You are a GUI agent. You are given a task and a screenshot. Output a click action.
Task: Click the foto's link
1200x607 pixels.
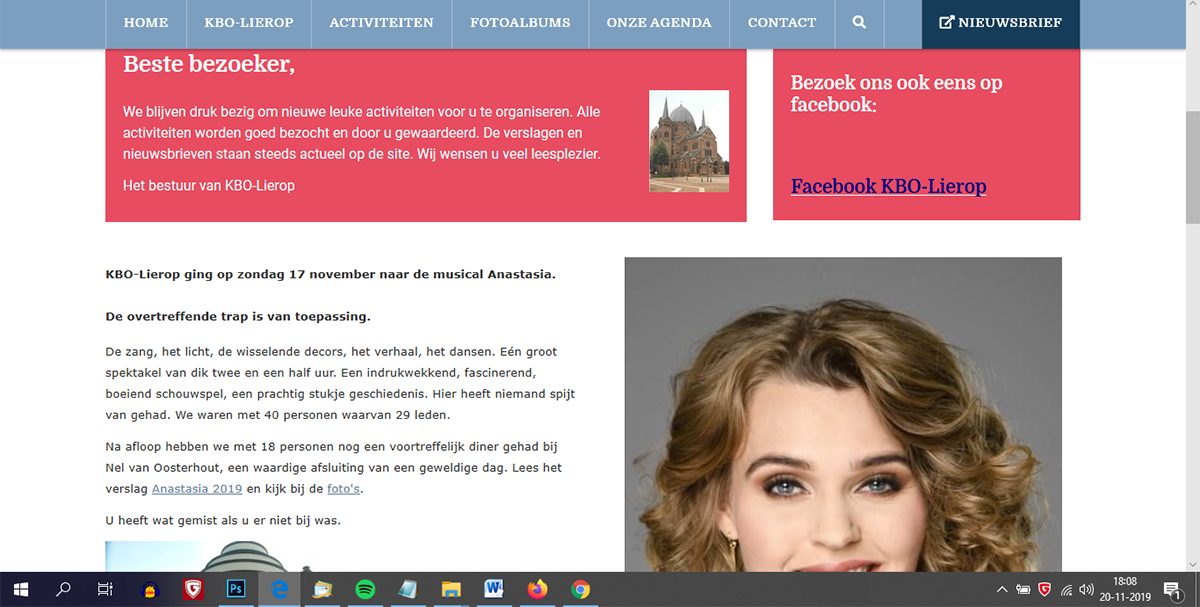(x=345, y=489)
